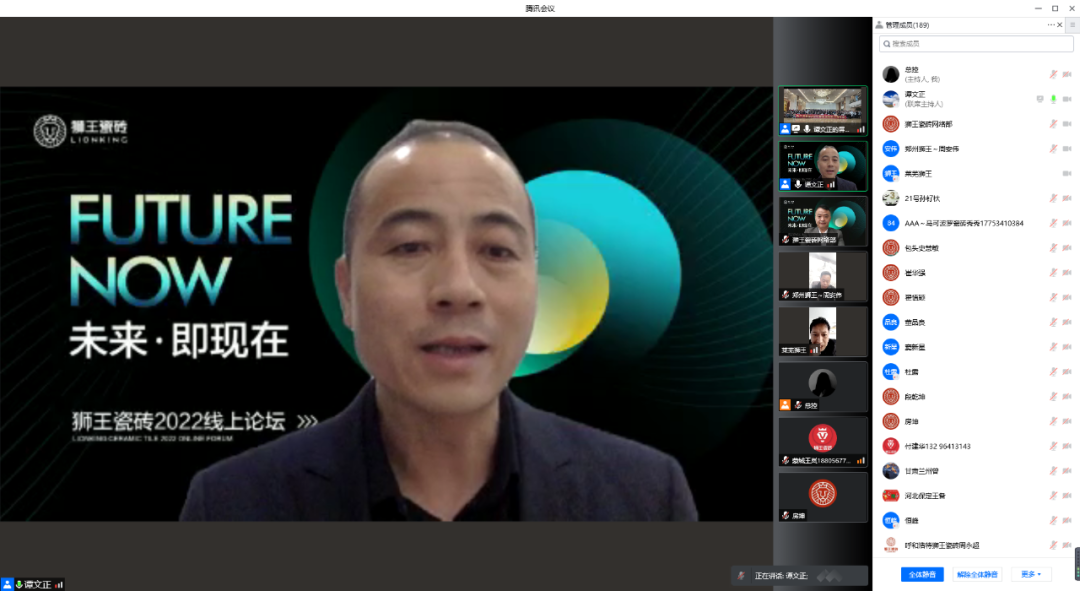
Task: Click the 解除全体静音 button
Action: [976, 574]
